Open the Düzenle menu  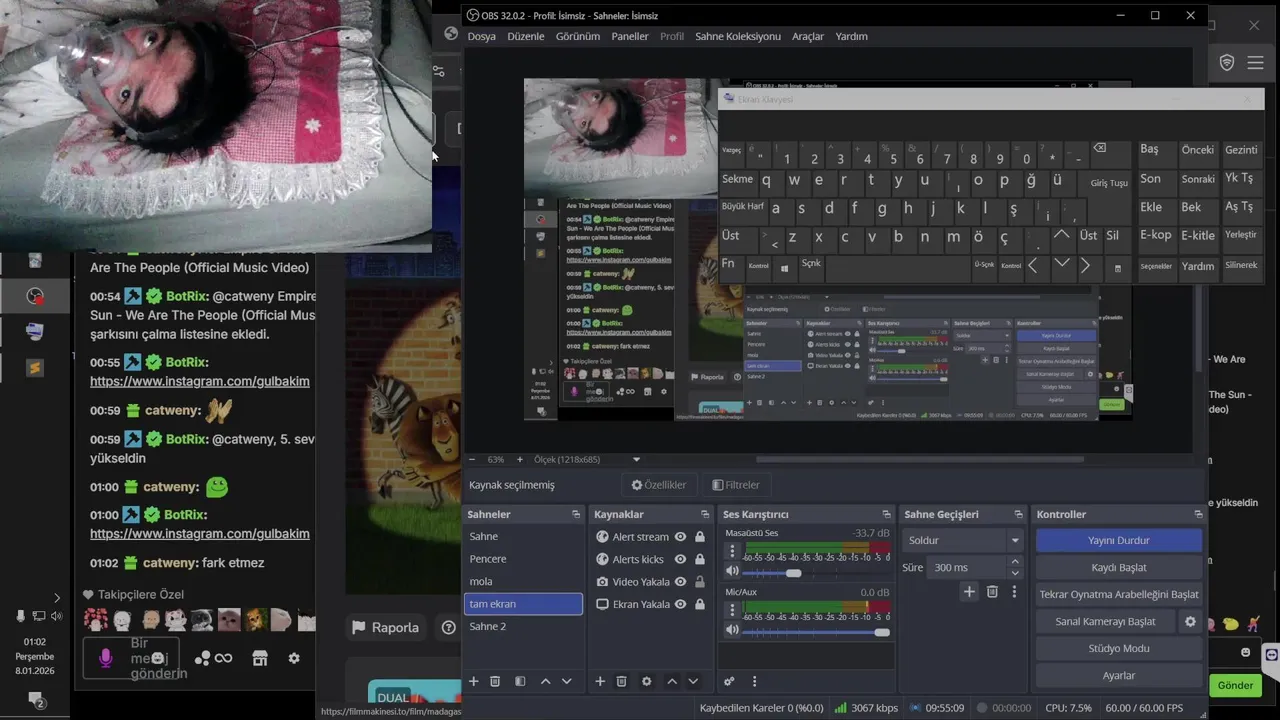[x=526, y=36]
